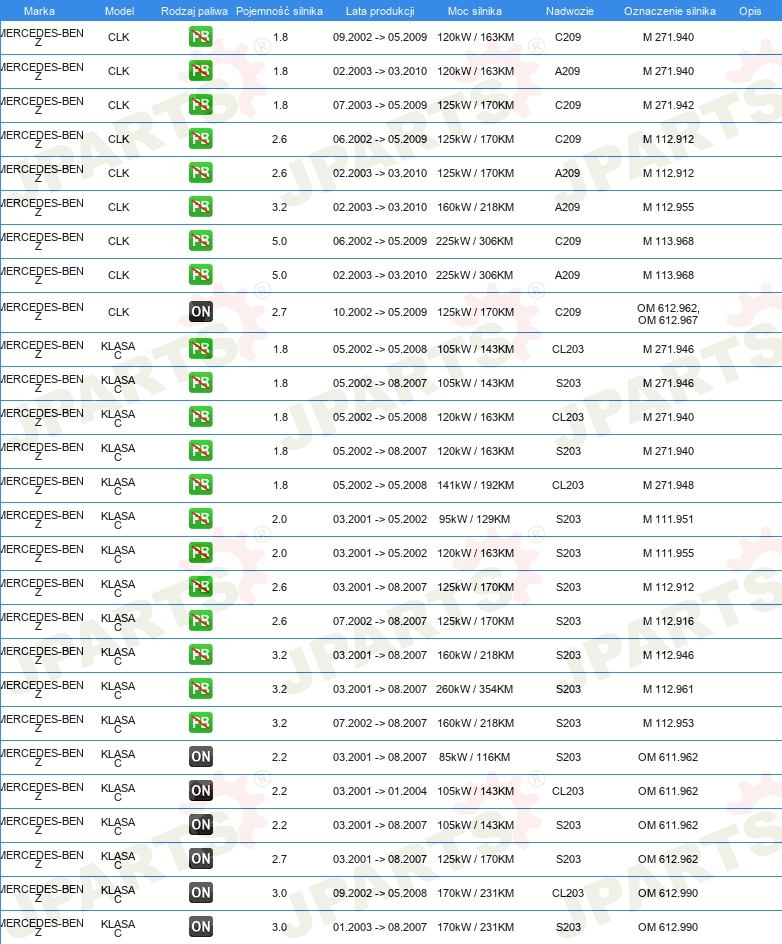Click power value 85kW / 116KM

(474, 757)
